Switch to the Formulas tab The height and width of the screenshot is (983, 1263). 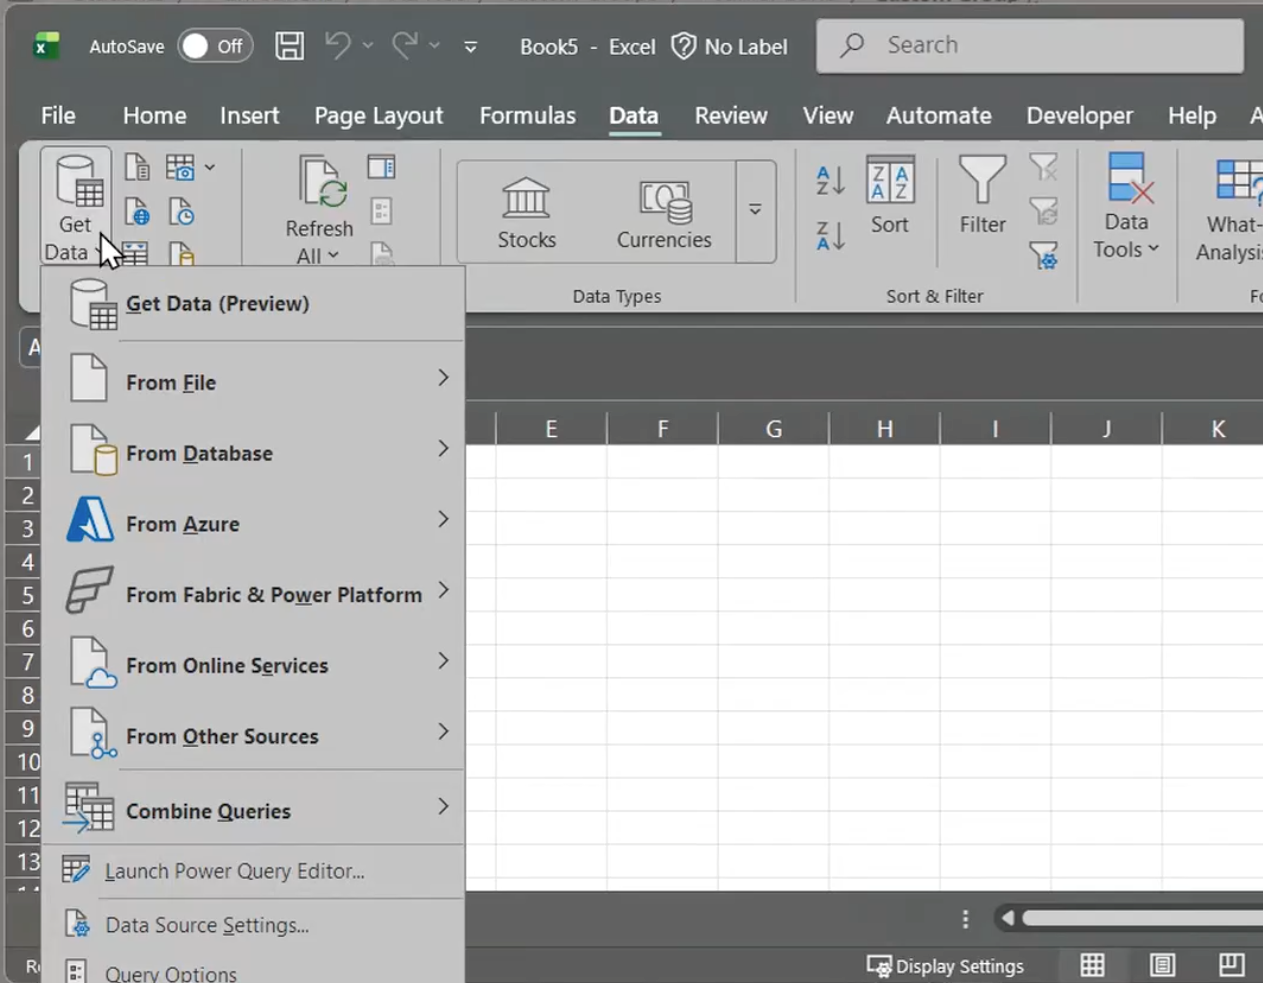tap(527, 116)
